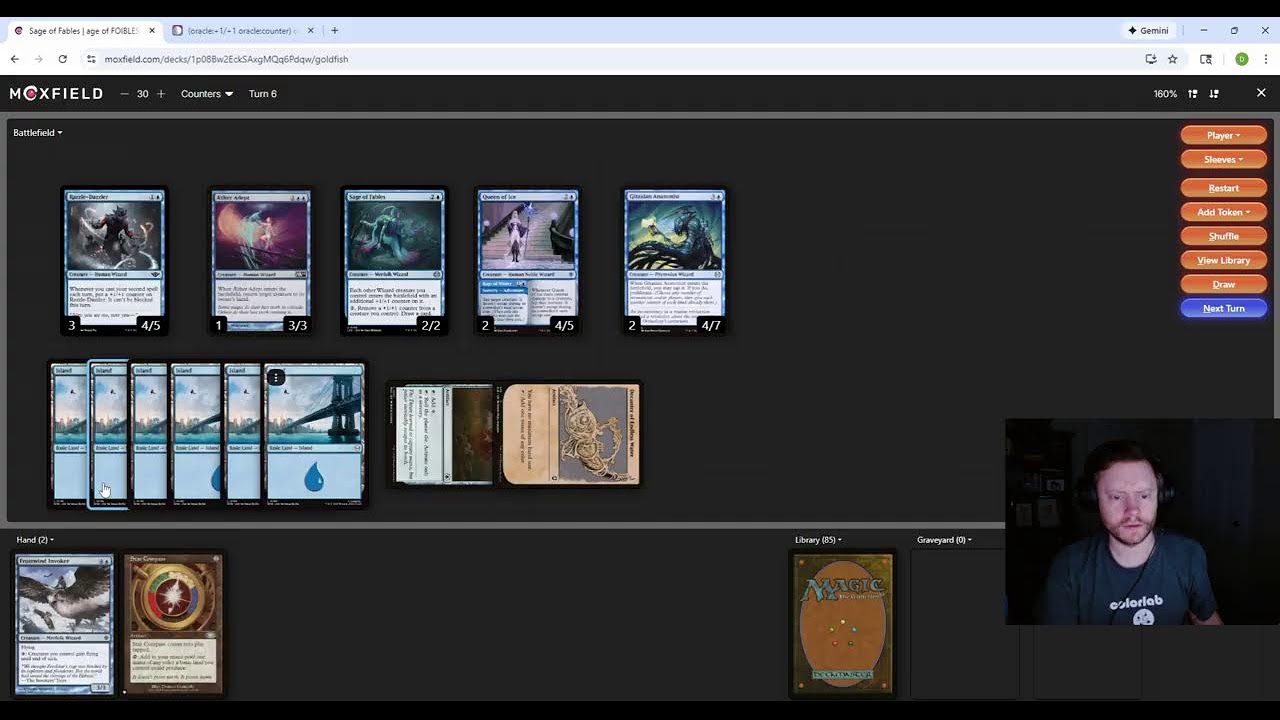Switch to the Sage of Fables browser tab
The width and height of the screenshot is (1280, 720).
[x=85, y=31]
